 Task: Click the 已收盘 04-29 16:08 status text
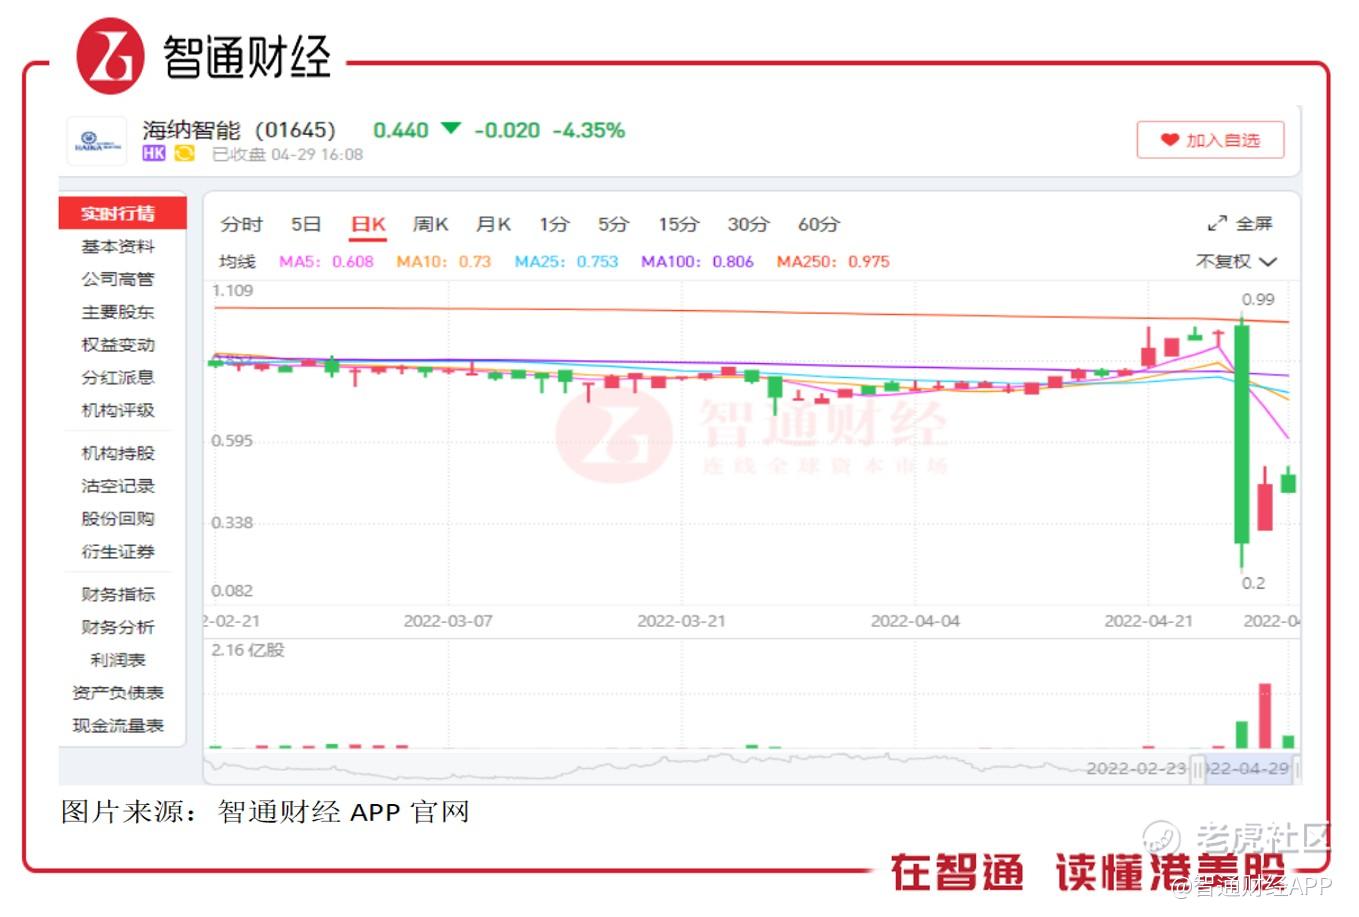coord(287,154)
